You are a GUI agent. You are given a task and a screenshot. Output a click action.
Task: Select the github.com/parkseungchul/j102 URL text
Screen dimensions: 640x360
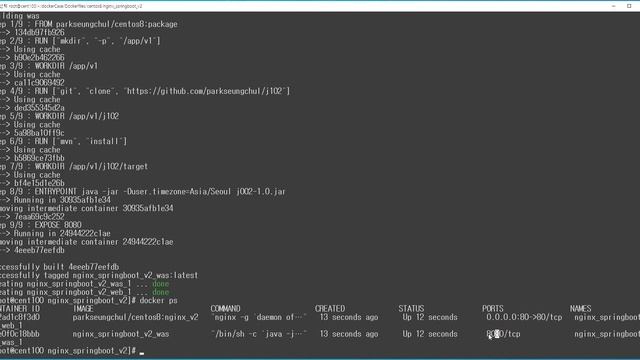(205, 91)
